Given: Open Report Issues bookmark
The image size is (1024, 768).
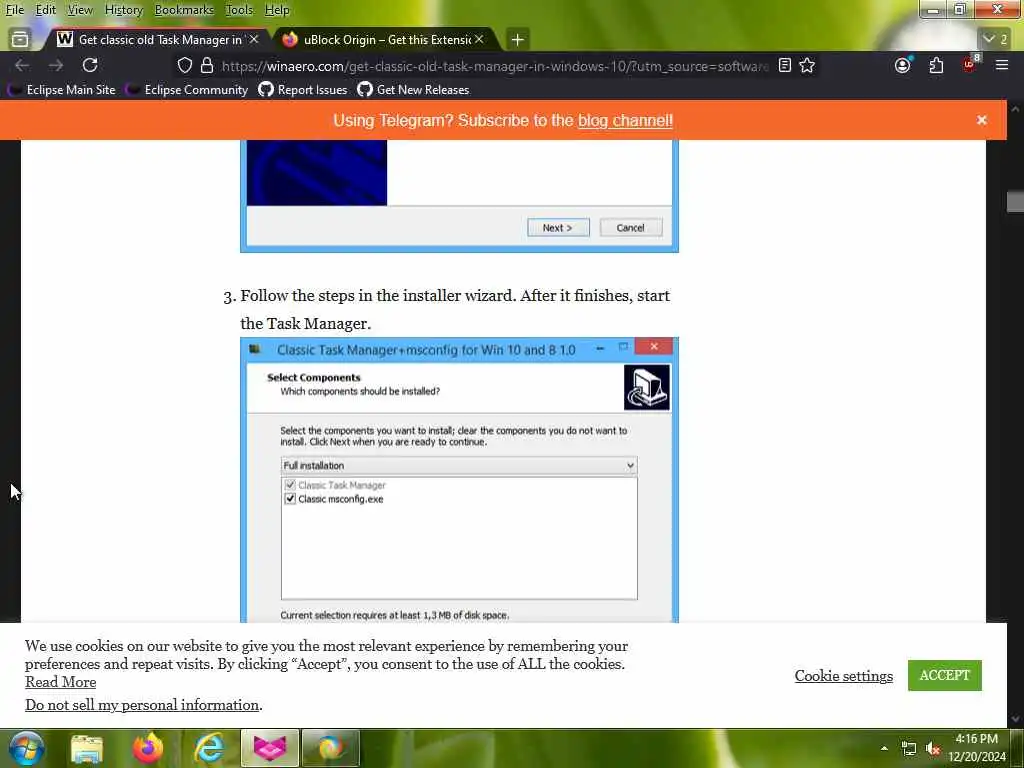Looking at the screenshot, I should coord(303,89).
